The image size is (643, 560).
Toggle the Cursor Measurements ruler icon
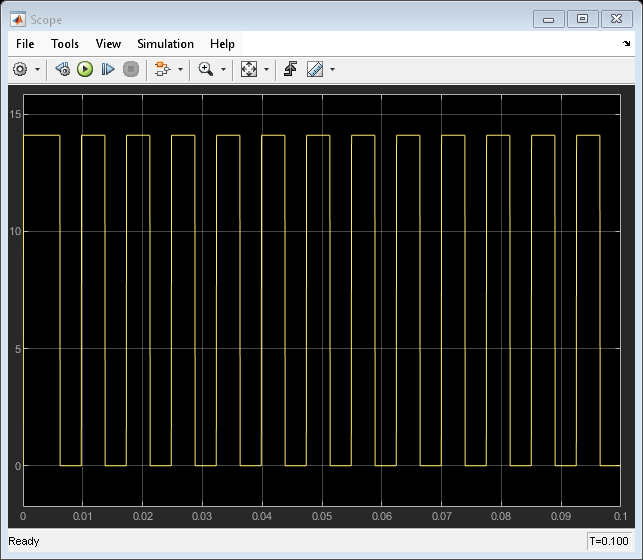[x=315, y=69]
